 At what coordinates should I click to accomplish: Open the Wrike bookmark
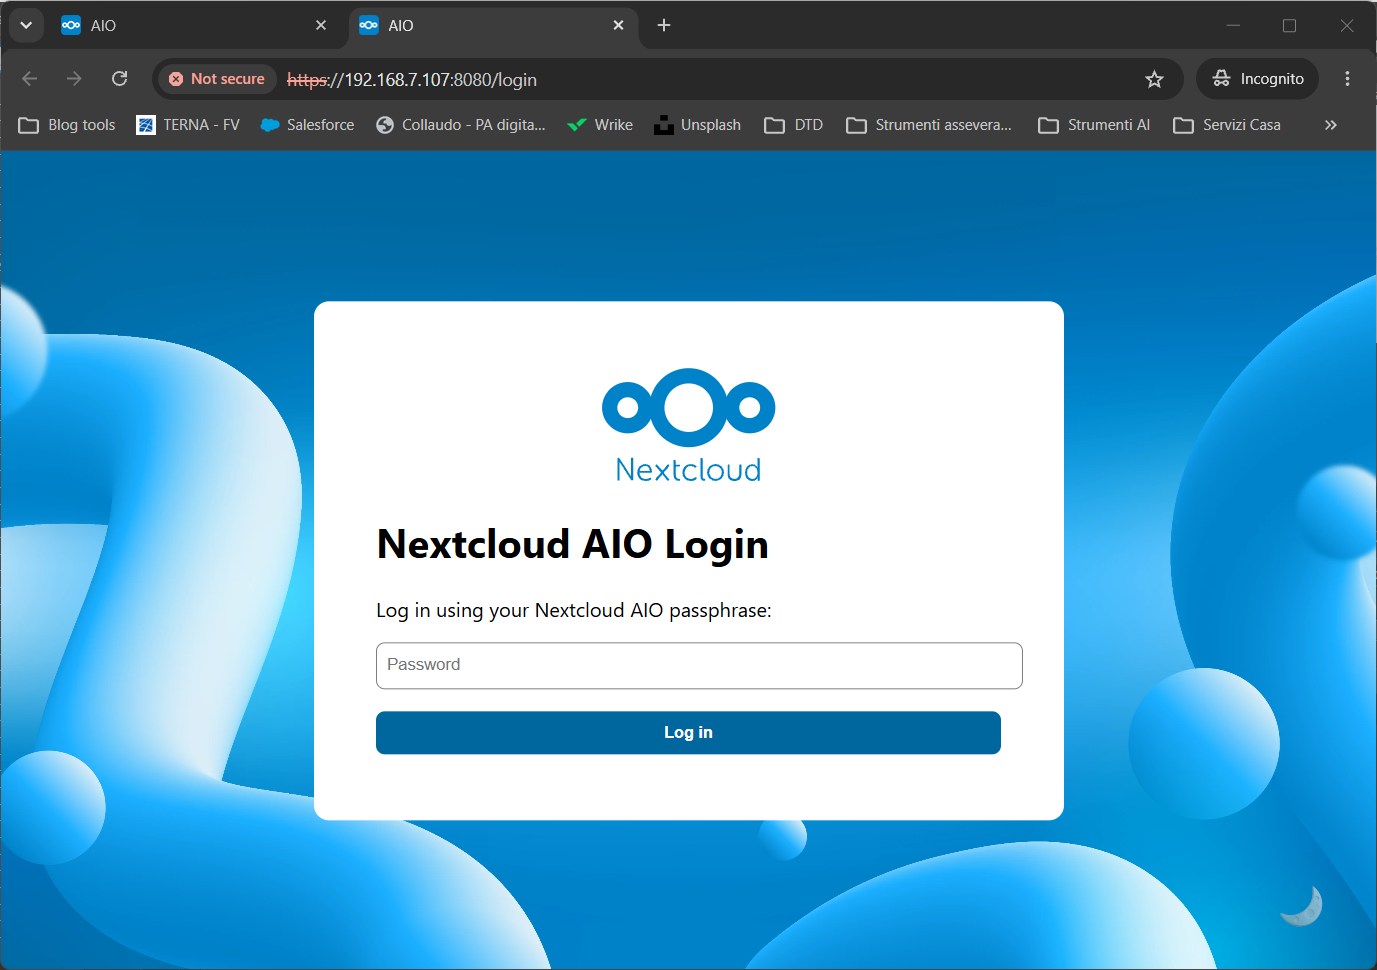[600, 125]
